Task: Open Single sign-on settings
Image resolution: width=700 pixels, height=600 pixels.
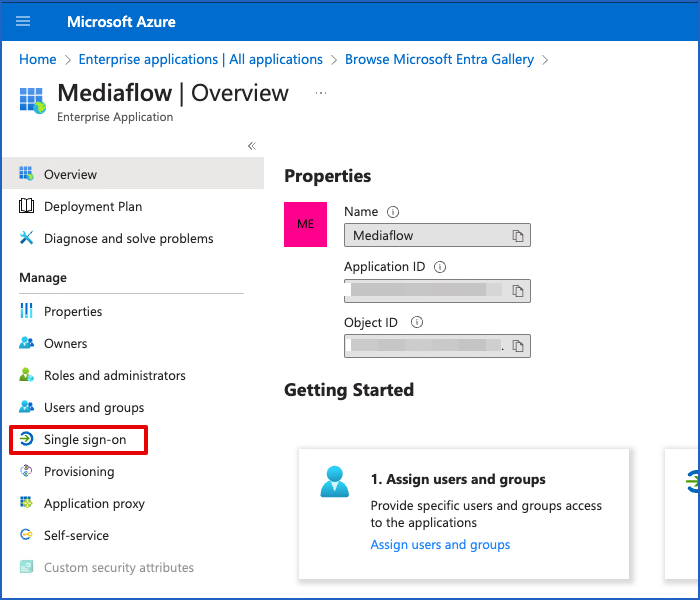Action: [x=84, y=440]
